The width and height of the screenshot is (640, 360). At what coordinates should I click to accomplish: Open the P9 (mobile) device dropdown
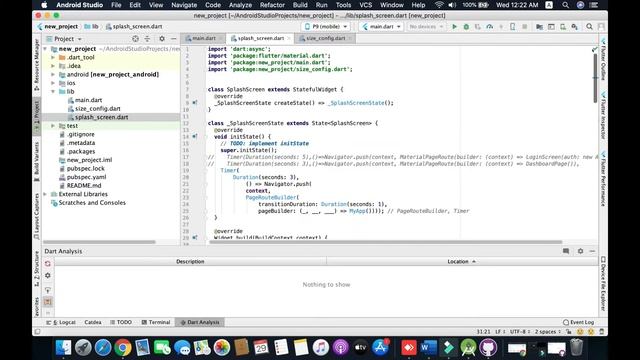326,27
